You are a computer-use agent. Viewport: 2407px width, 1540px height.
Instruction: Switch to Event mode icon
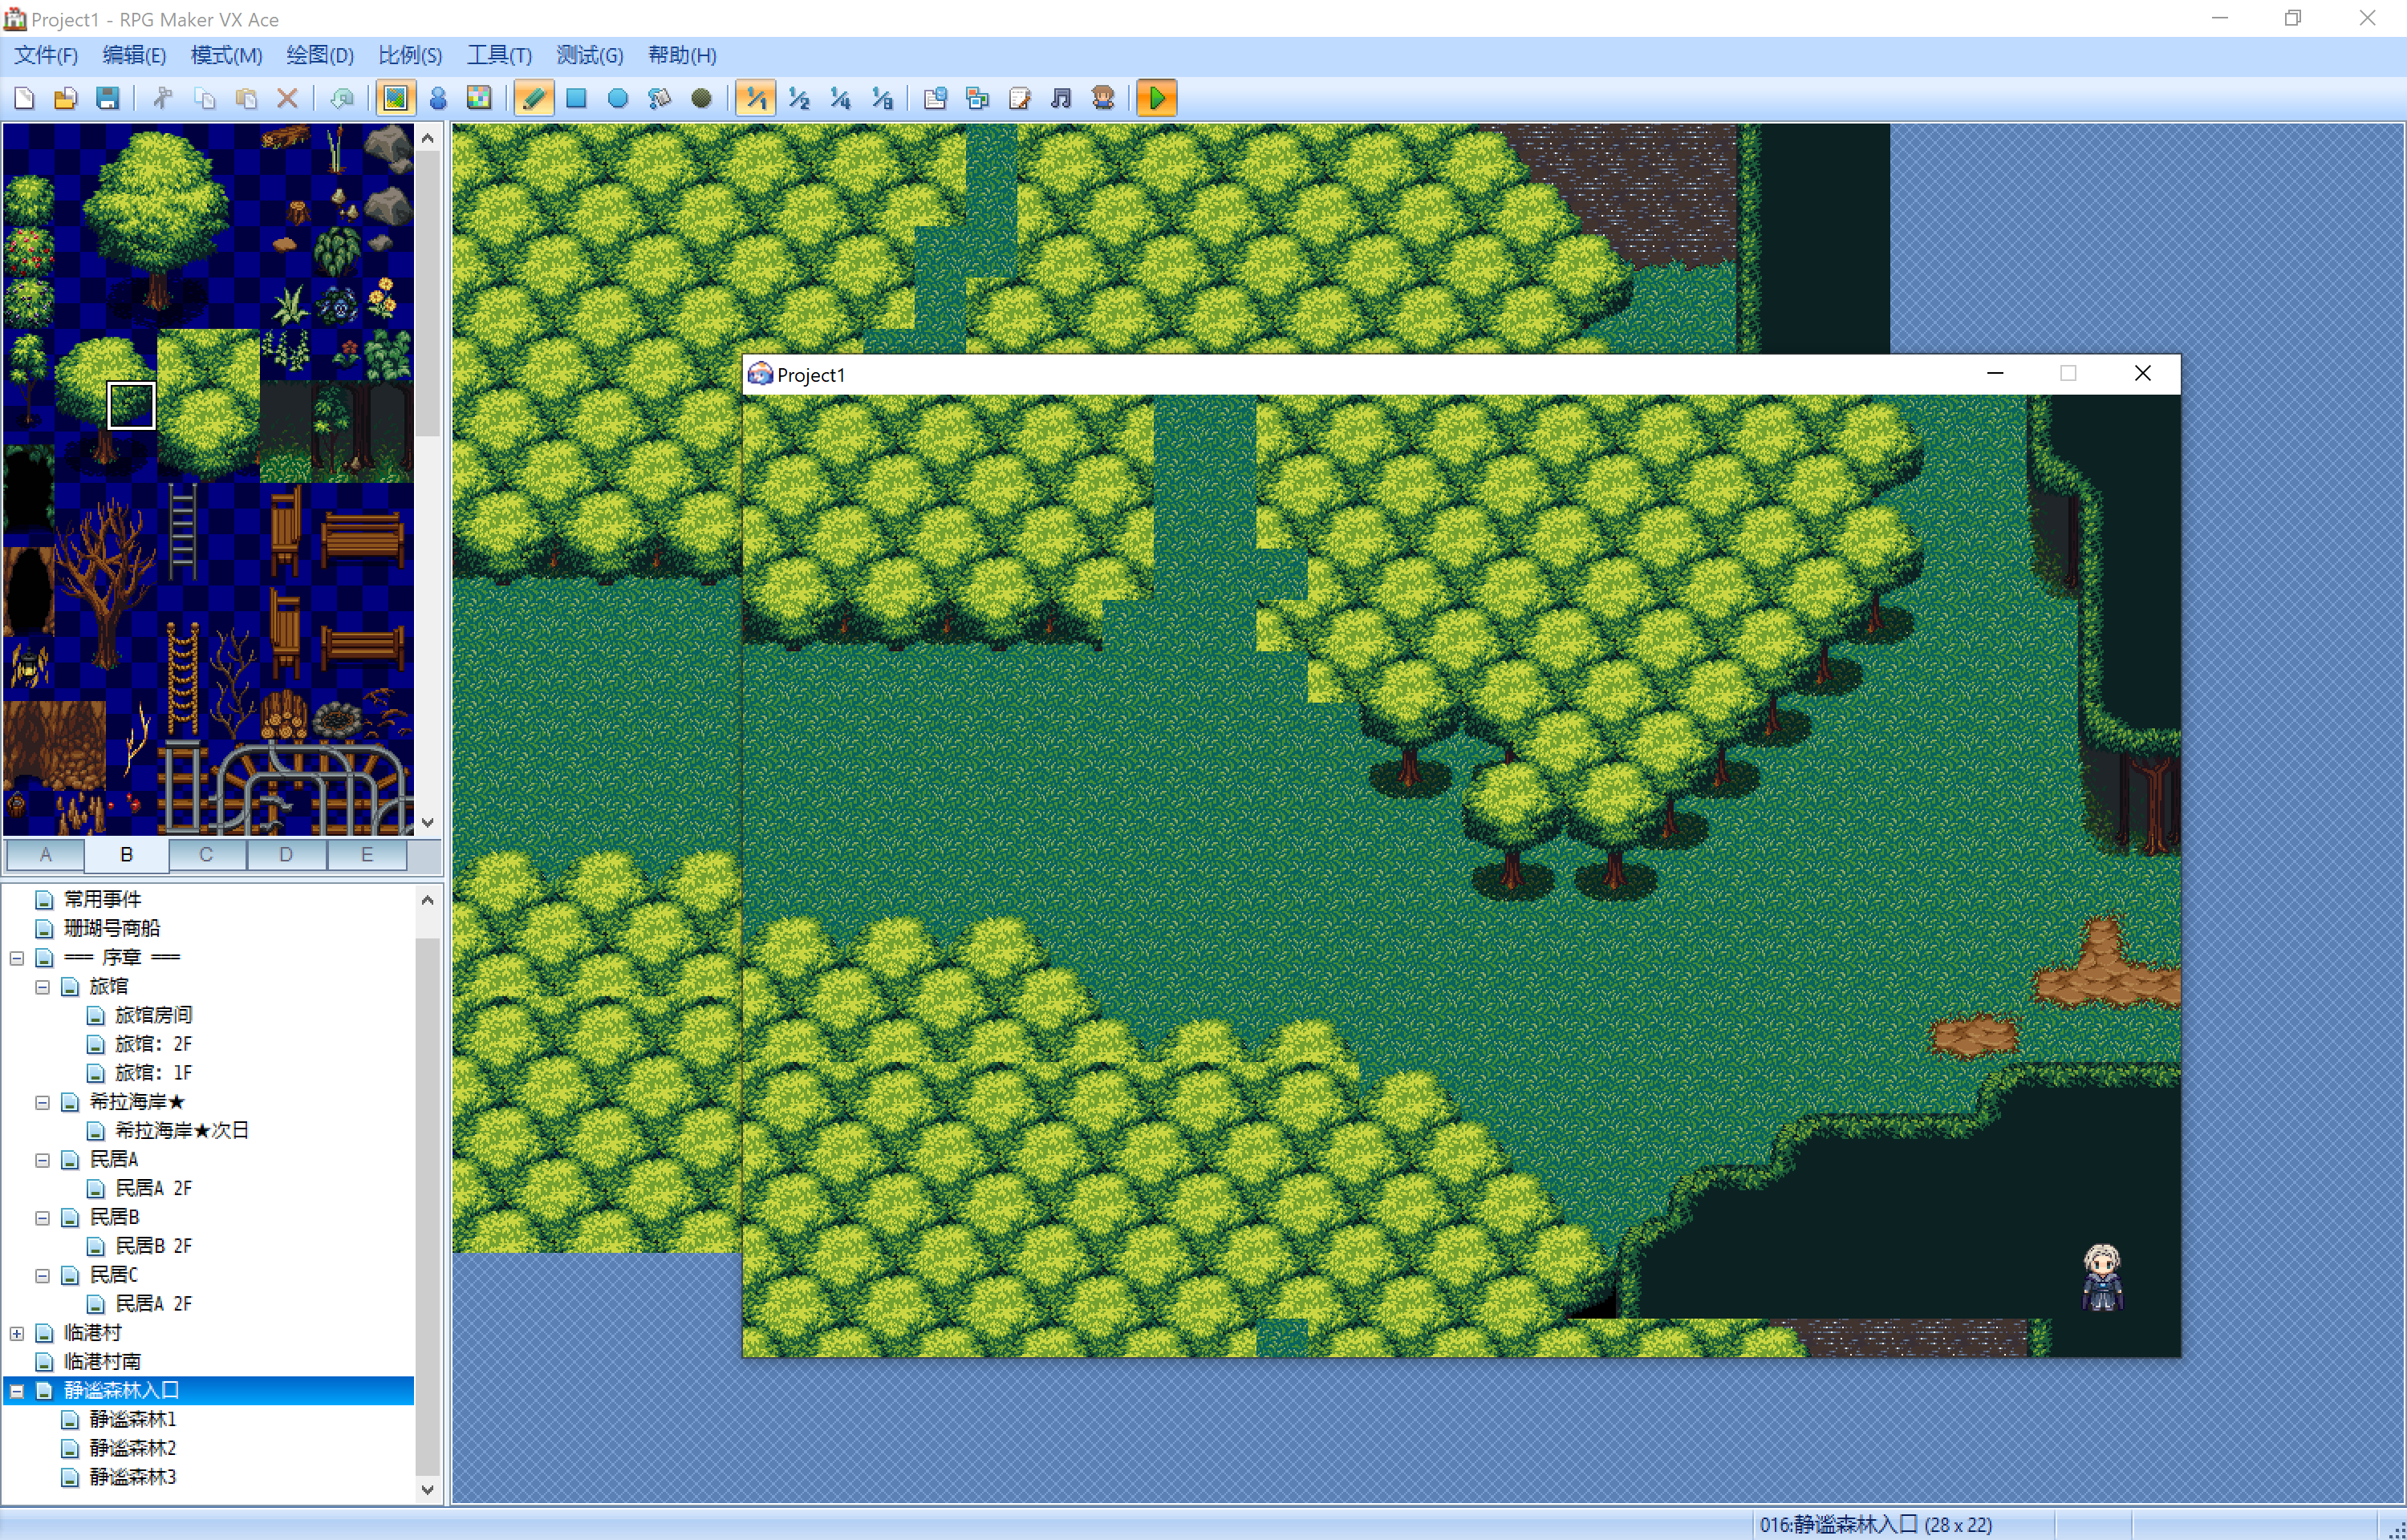point(438,98)
